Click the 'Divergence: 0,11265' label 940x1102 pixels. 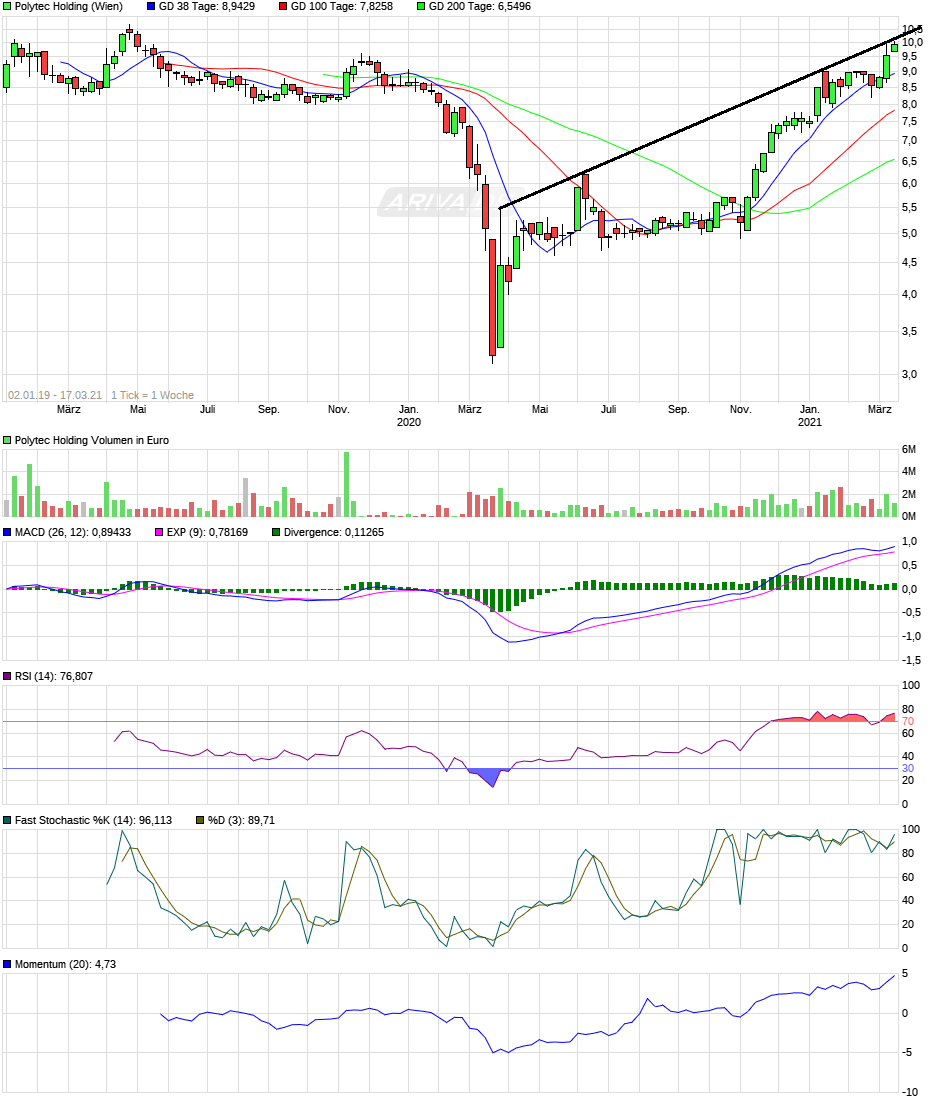tap(334, 533)
